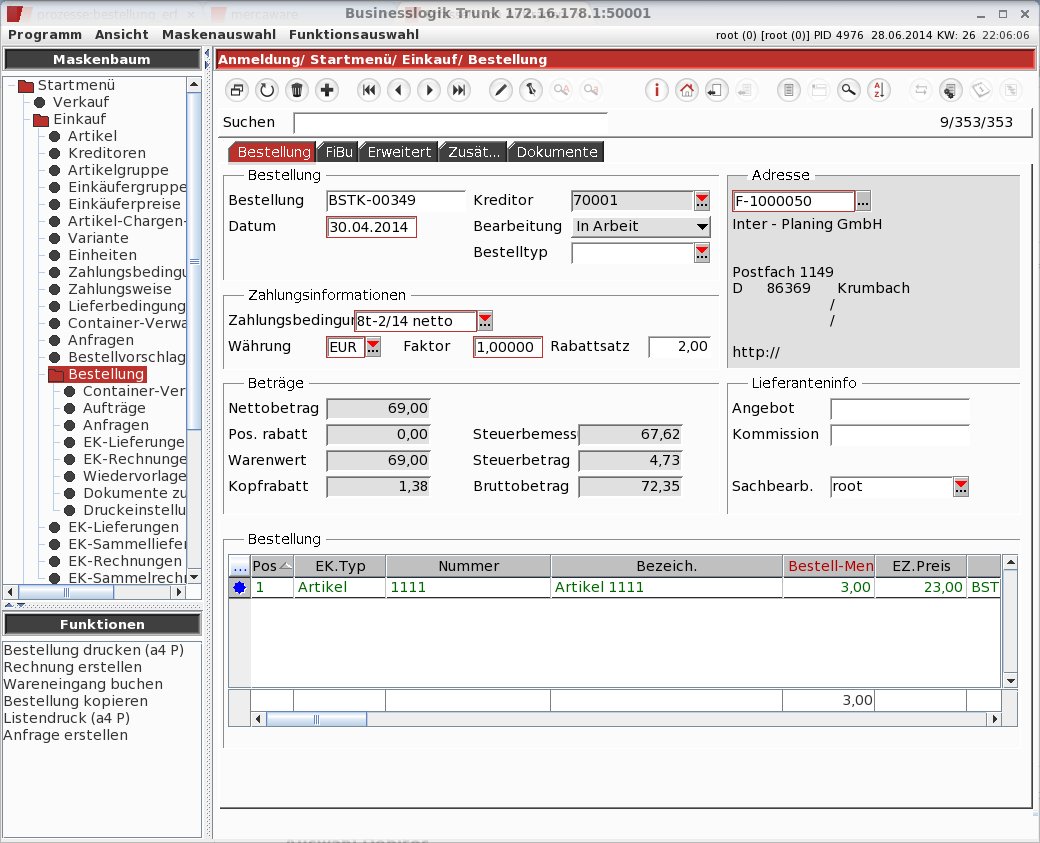The width and height of the screenshot is (1040, 843).
Task: Go to the previous record
Action: [399, 90]
